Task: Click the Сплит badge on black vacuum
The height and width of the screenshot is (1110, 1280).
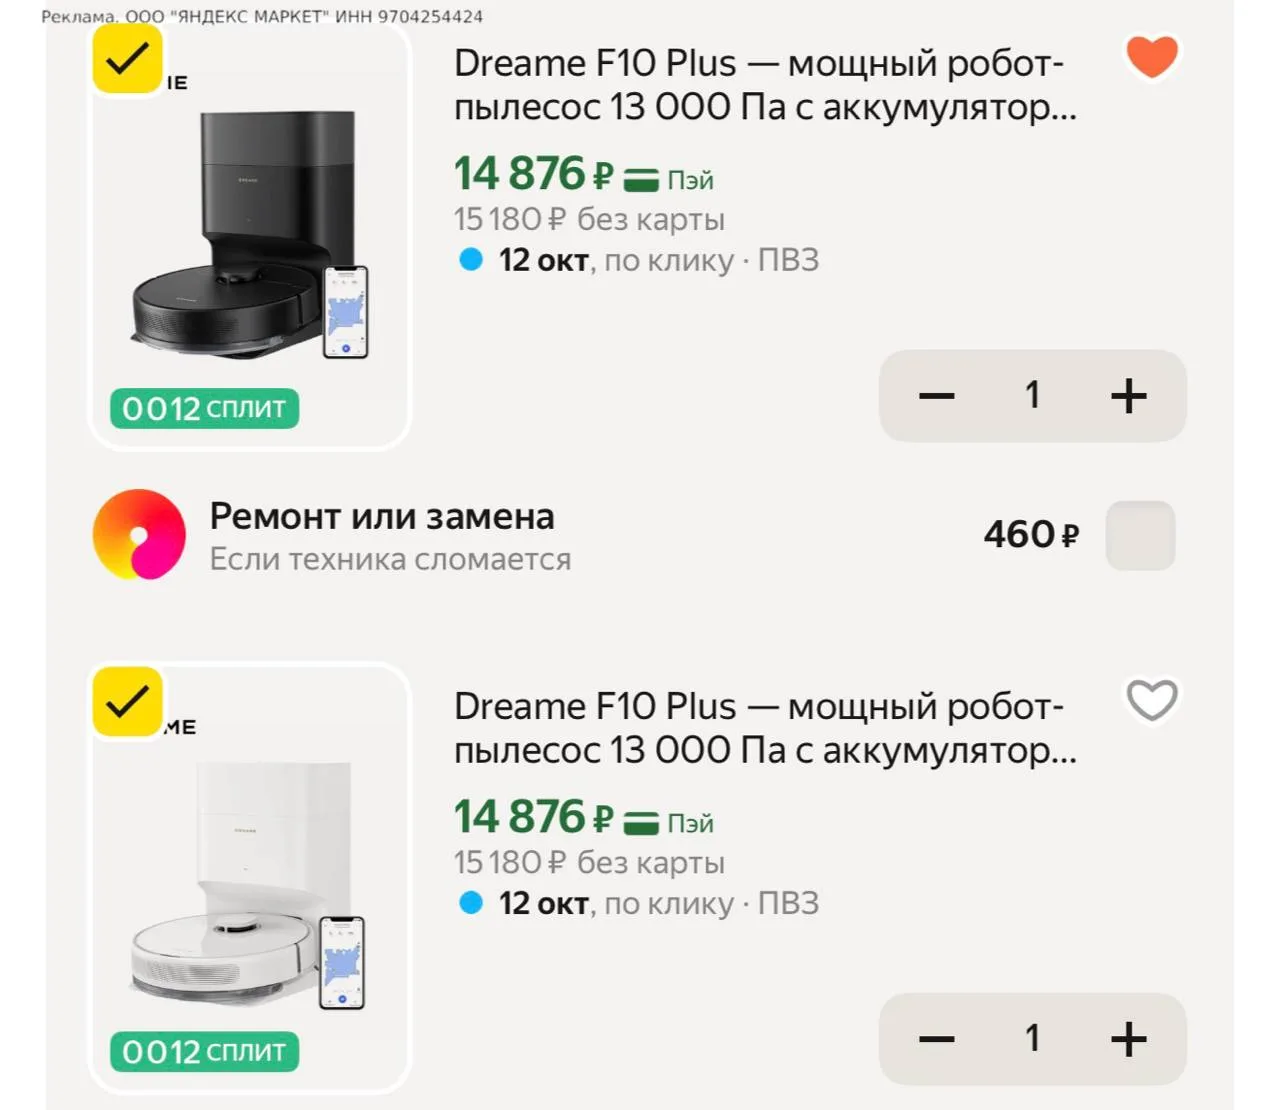Action: [204, 409]
